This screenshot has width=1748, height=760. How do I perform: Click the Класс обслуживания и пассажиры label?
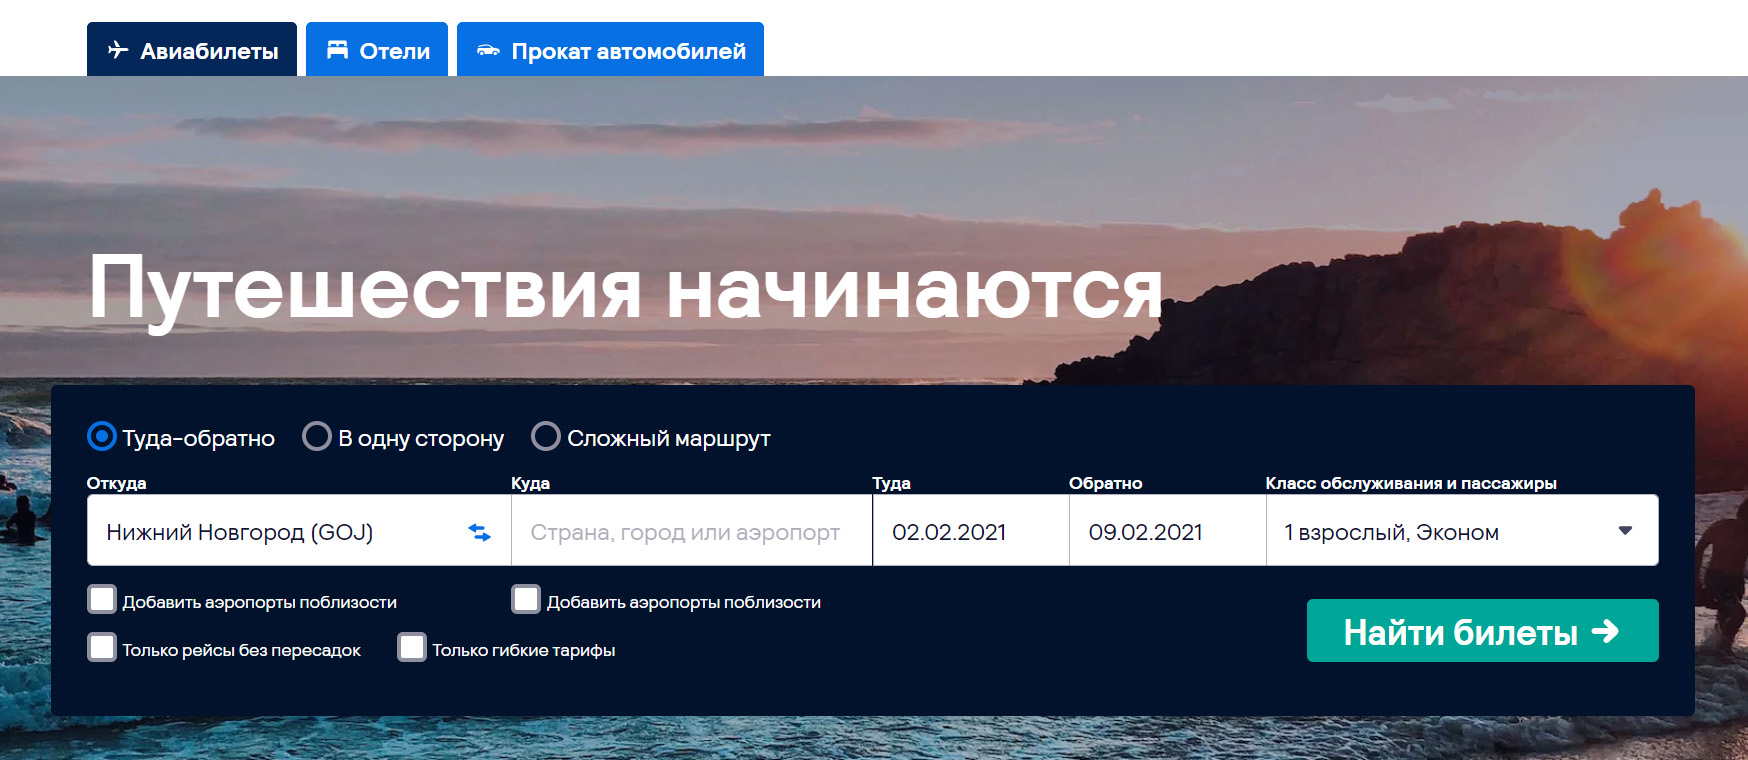point(1411,483)
